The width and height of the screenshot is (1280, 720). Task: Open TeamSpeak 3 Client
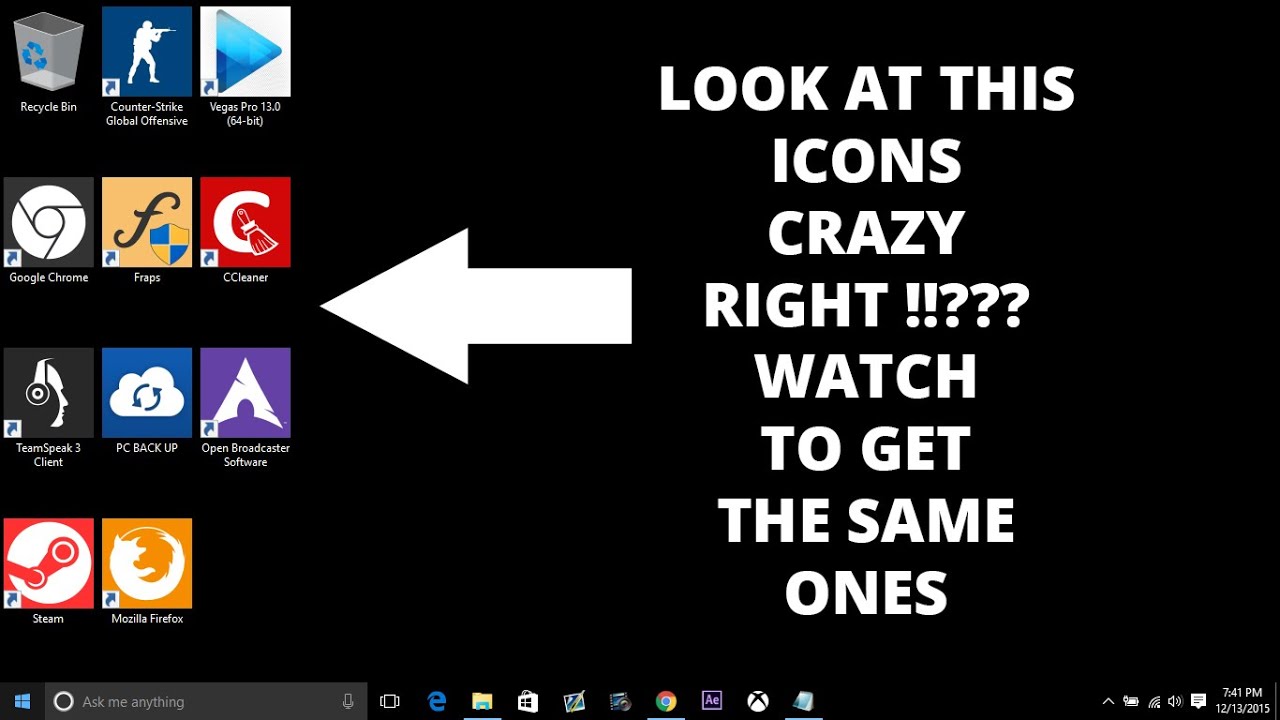48,392
